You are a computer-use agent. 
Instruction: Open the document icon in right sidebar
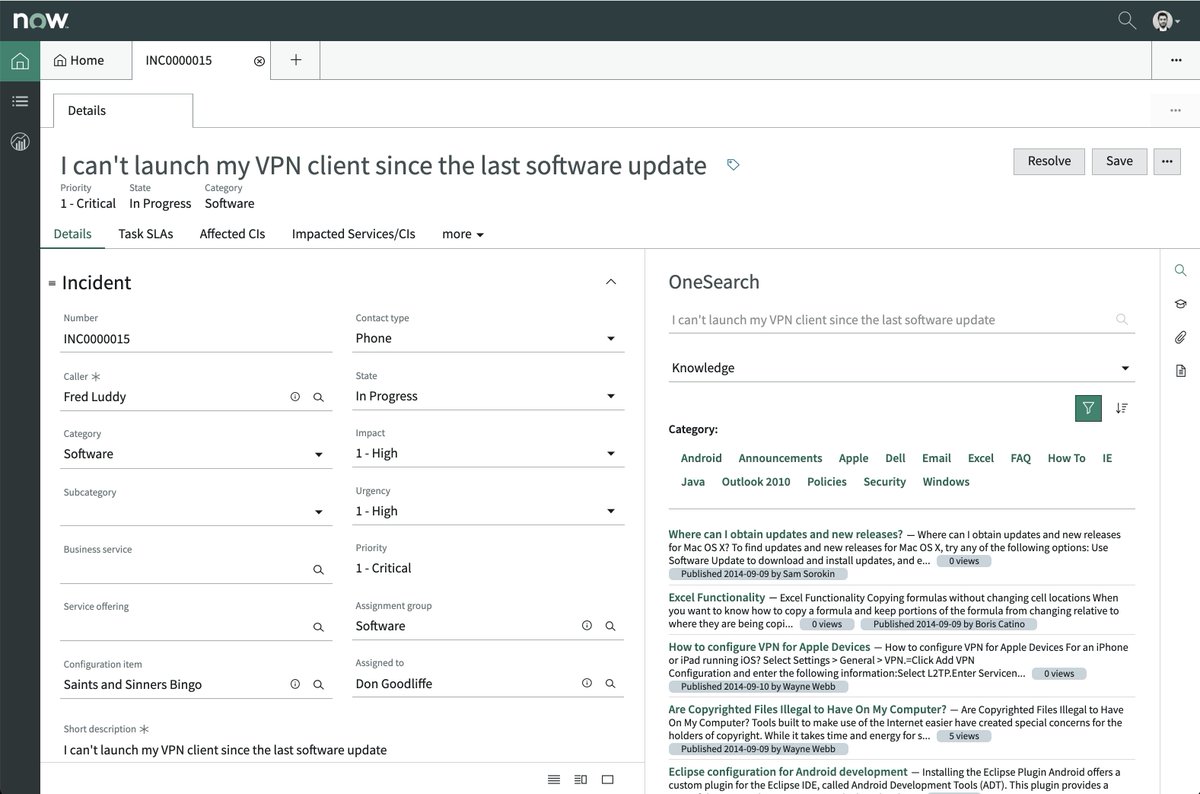pyautogui.click(x=1180, y=371)
